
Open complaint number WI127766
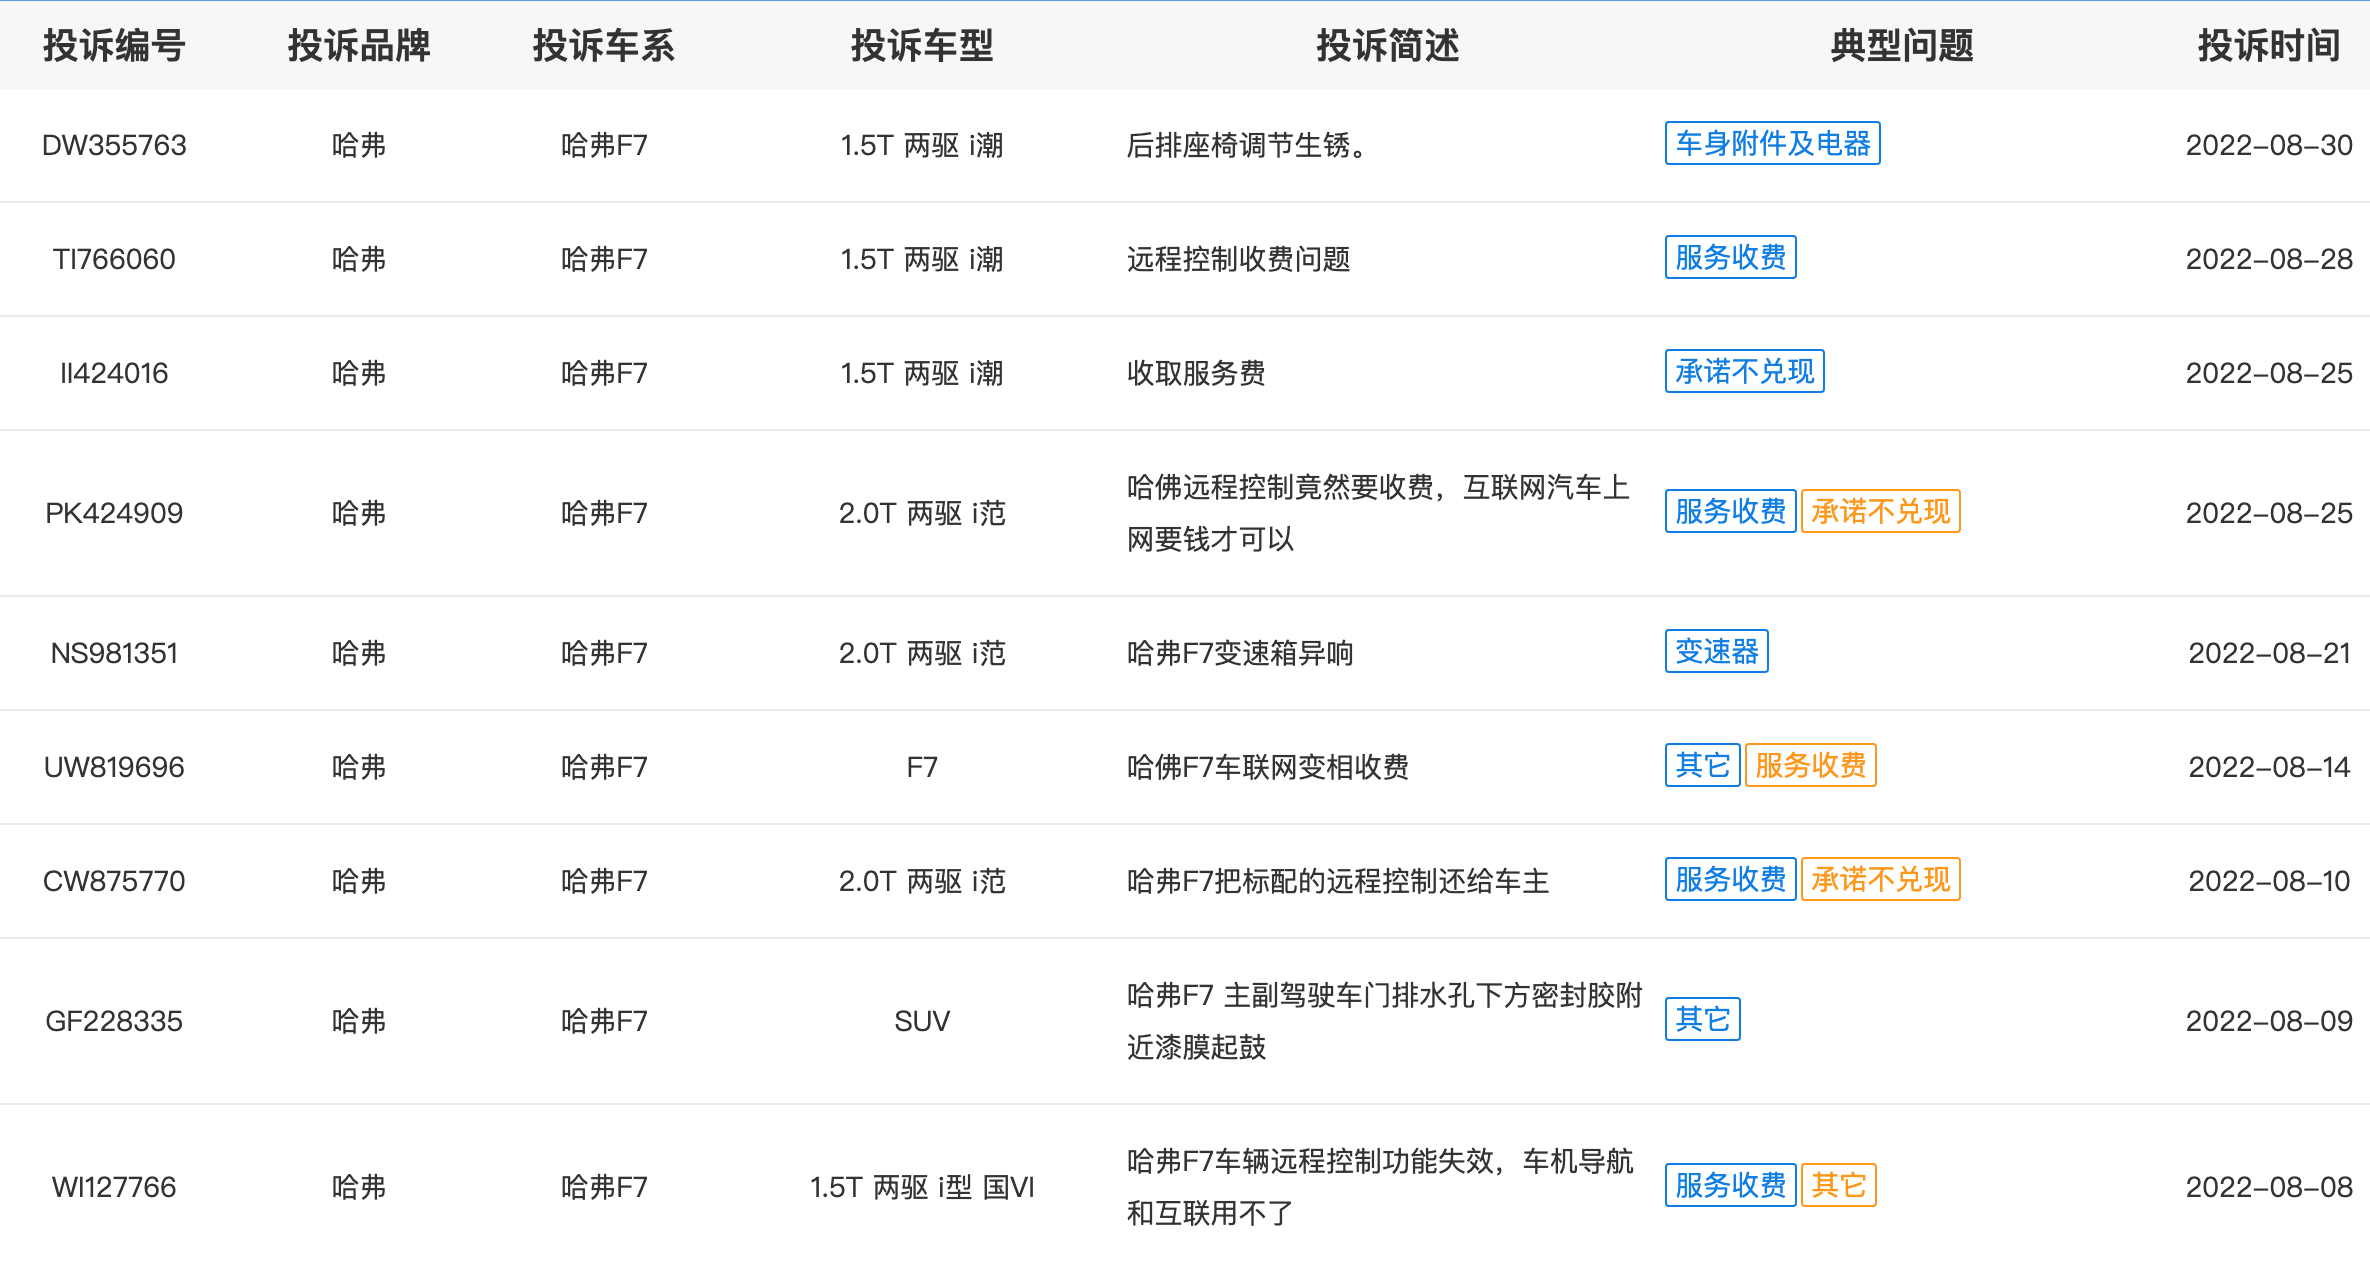click(114, 1188)
